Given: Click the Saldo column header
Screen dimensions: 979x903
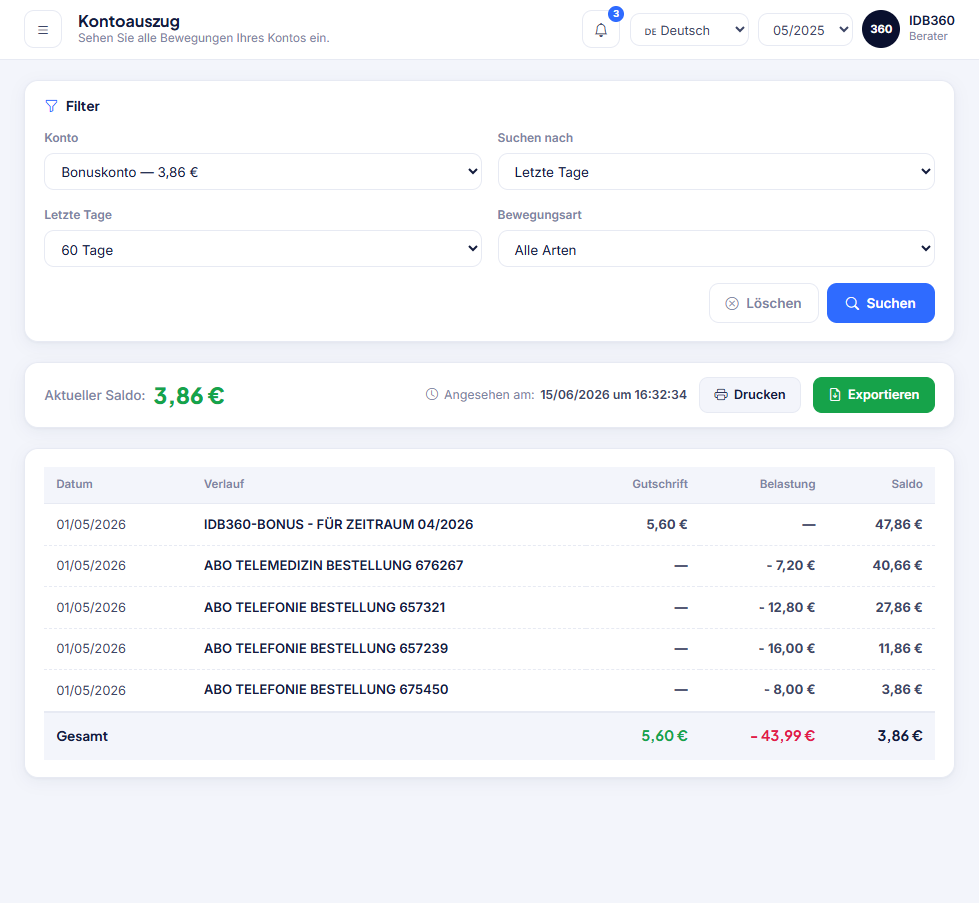Looking at the screenshot, I should pos(907,484).
